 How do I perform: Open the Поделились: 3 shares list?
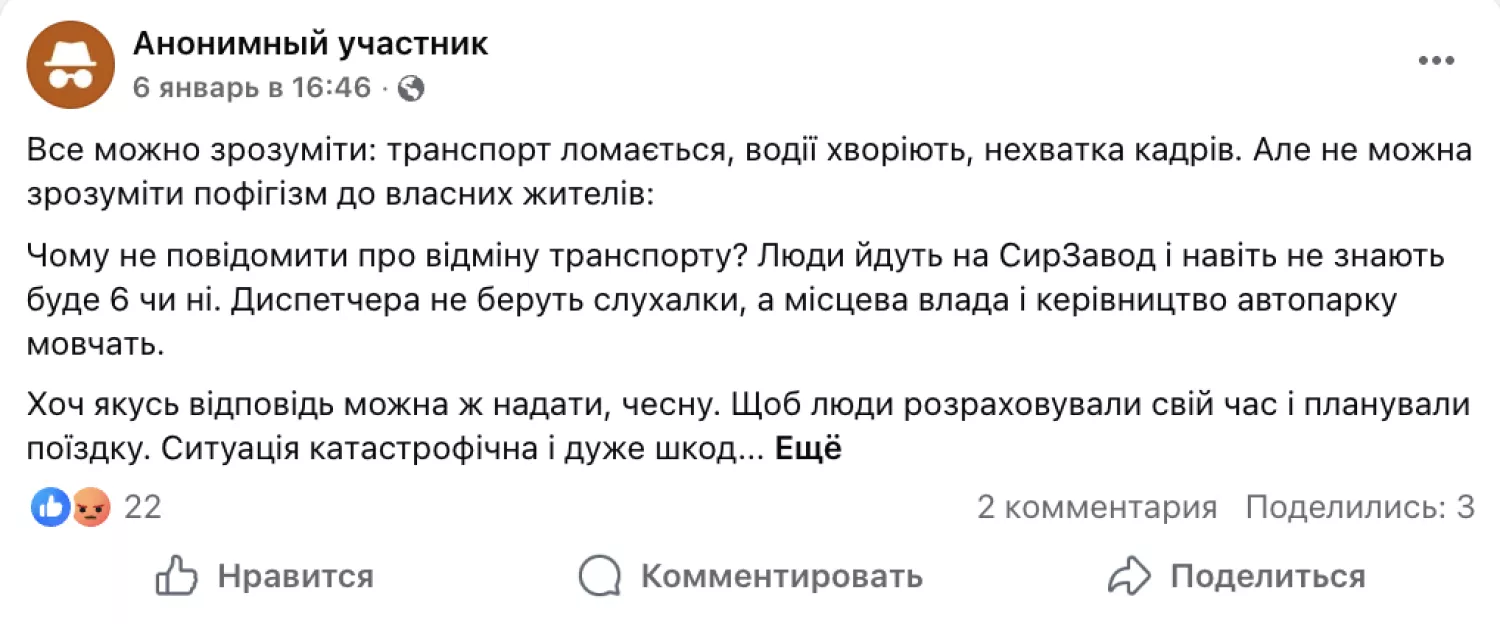click(1362, 508)
